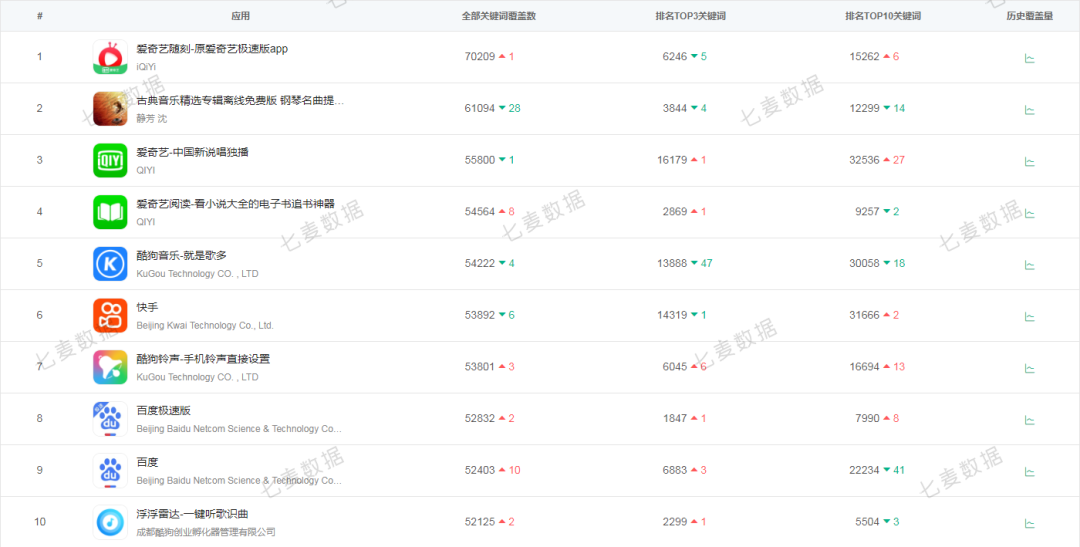Viewport: 1080px width, 547px height.
Task: Click the 快手 orange app icon
Action: coord(110,316)
